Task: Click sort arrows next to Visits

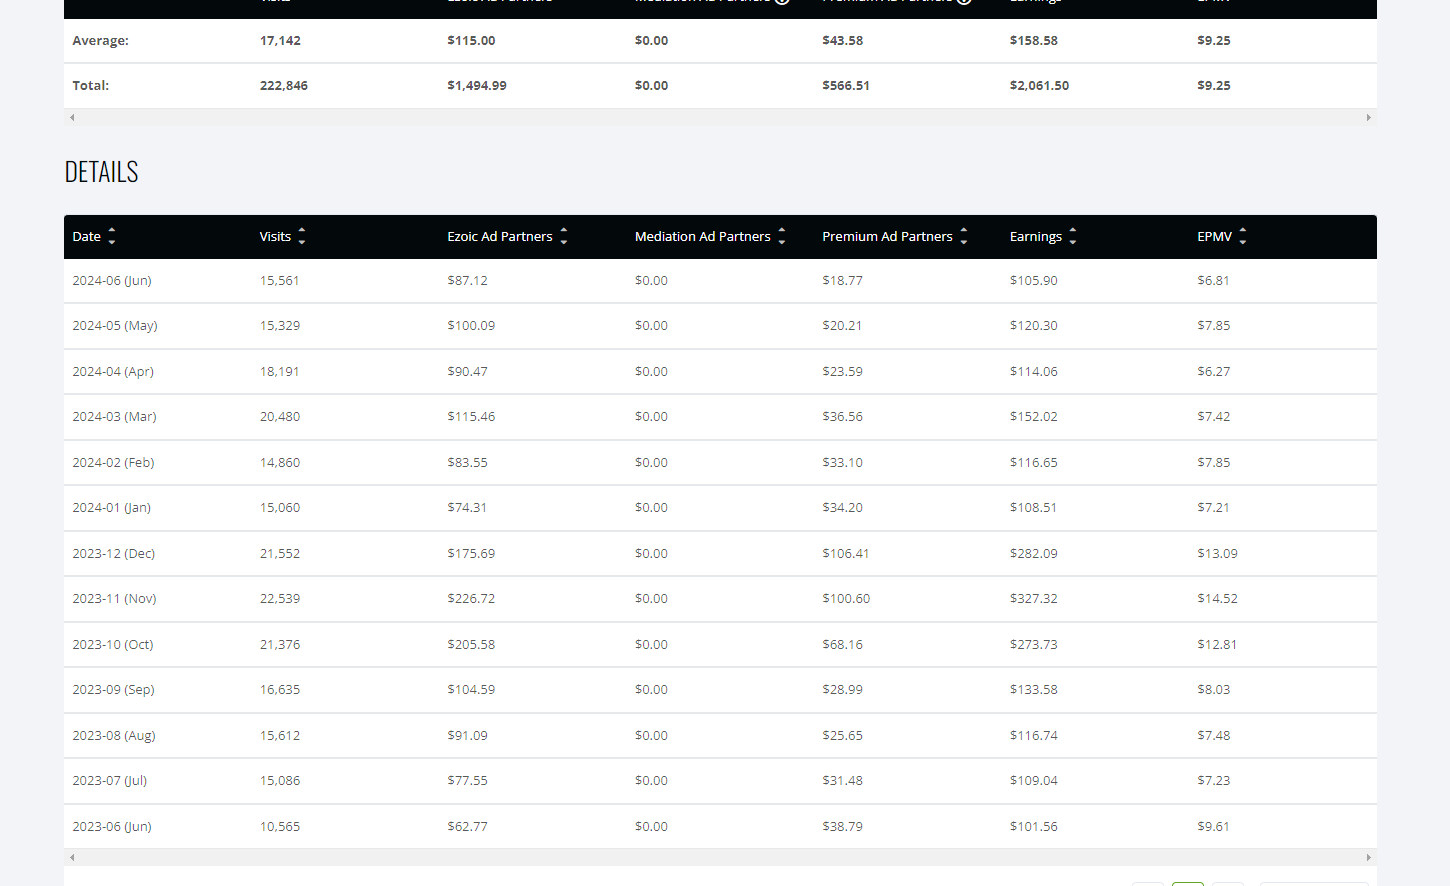Action: click(x=302, y=237)
